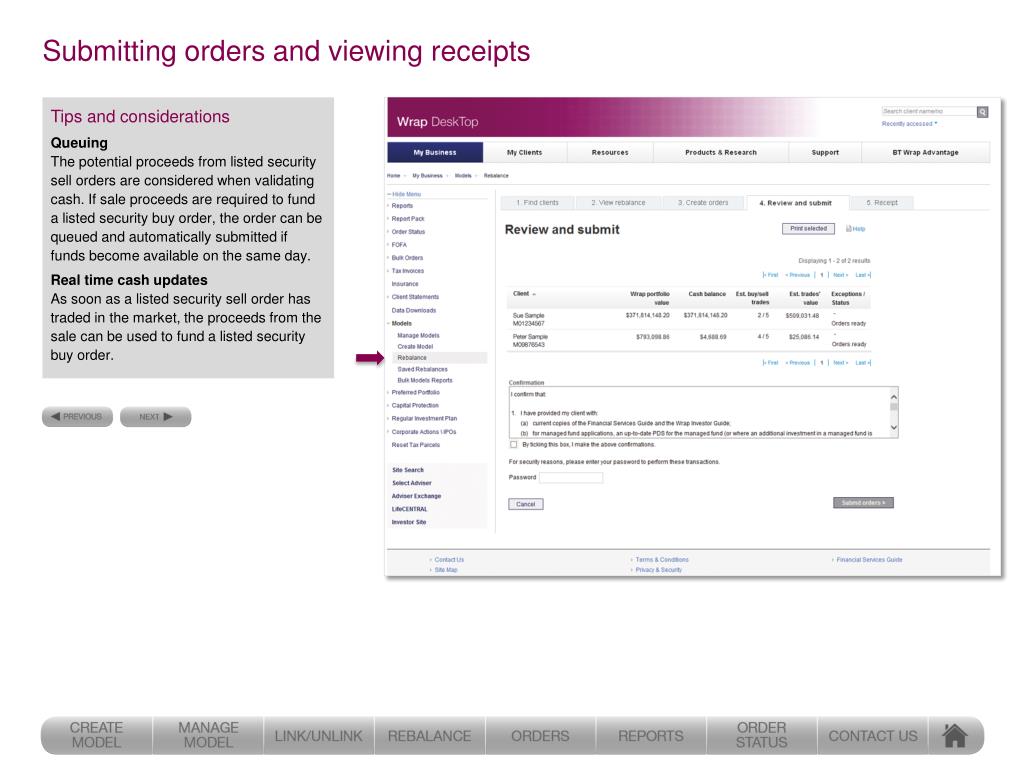Click the Cancel button
The height and width of the screenshot is (768, 1024).
(x=526, y=504)
